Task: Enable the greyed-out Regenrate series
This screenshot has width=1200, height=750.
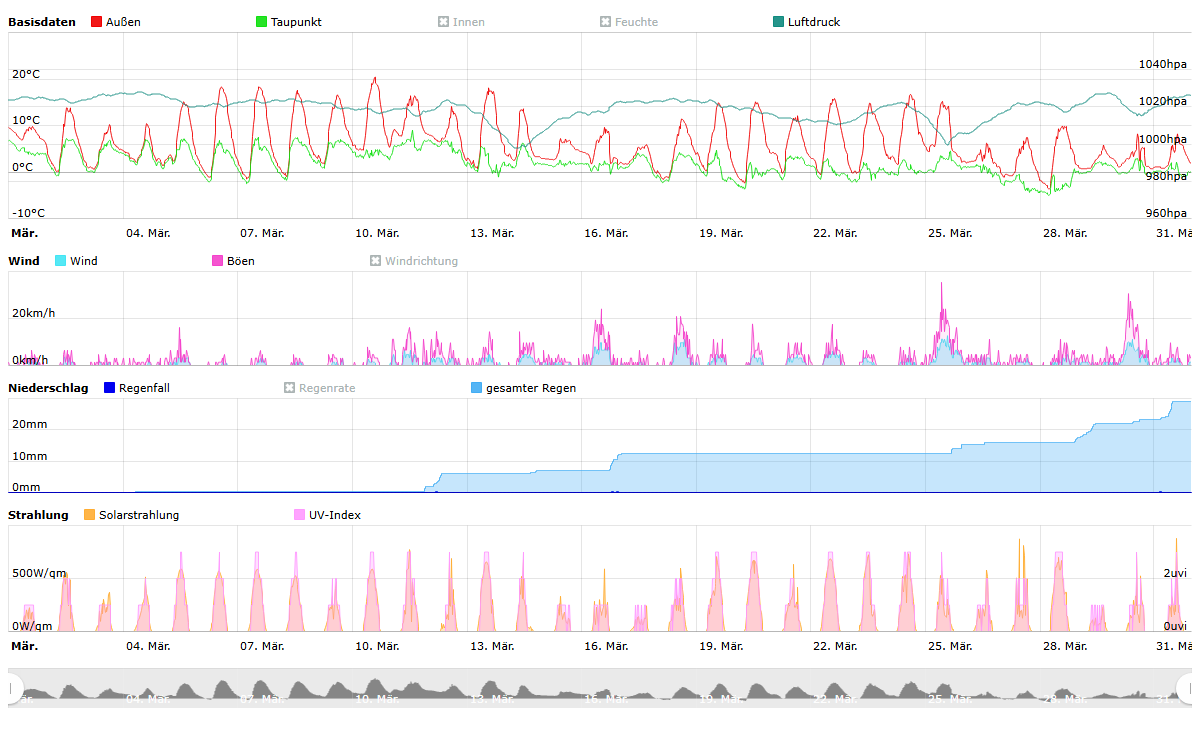Action: point(290,388)
